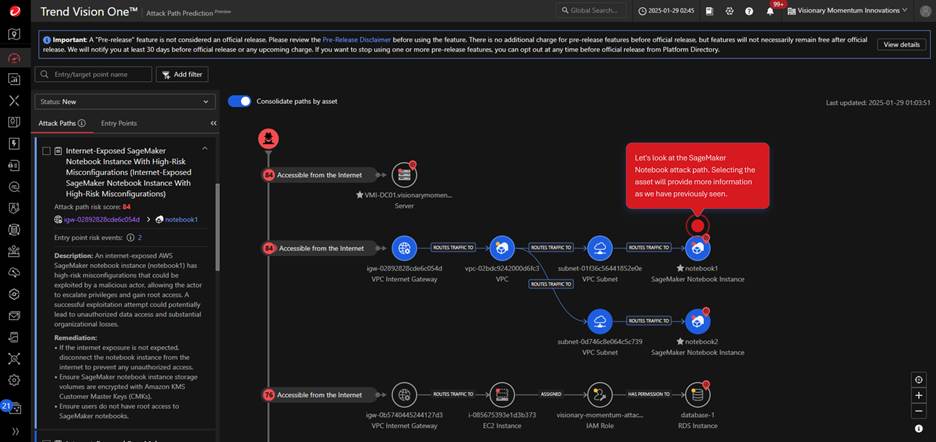Select the subnet-0d746c8e064c5c739 VPC Subnet node
The width and height of the screenshot is (936, 442).
(x=600, y=321)
